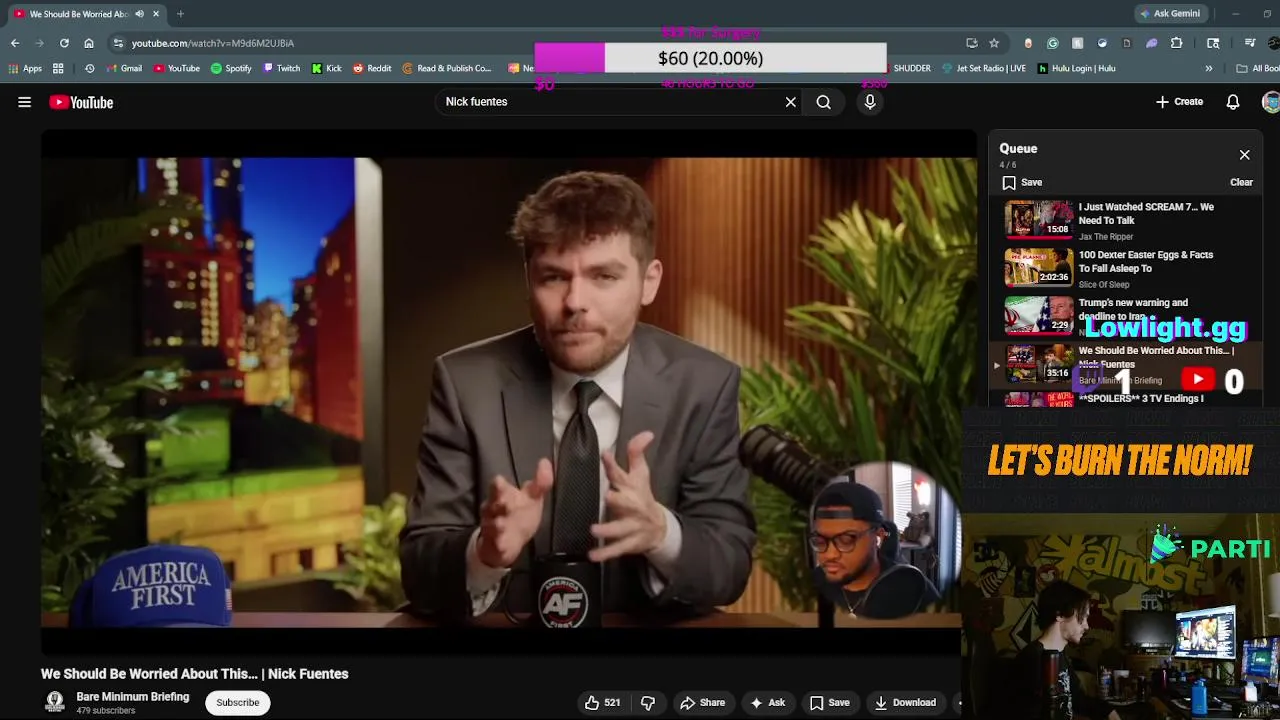
Task: Mute the tab via speaker icon
Action: 139,14
